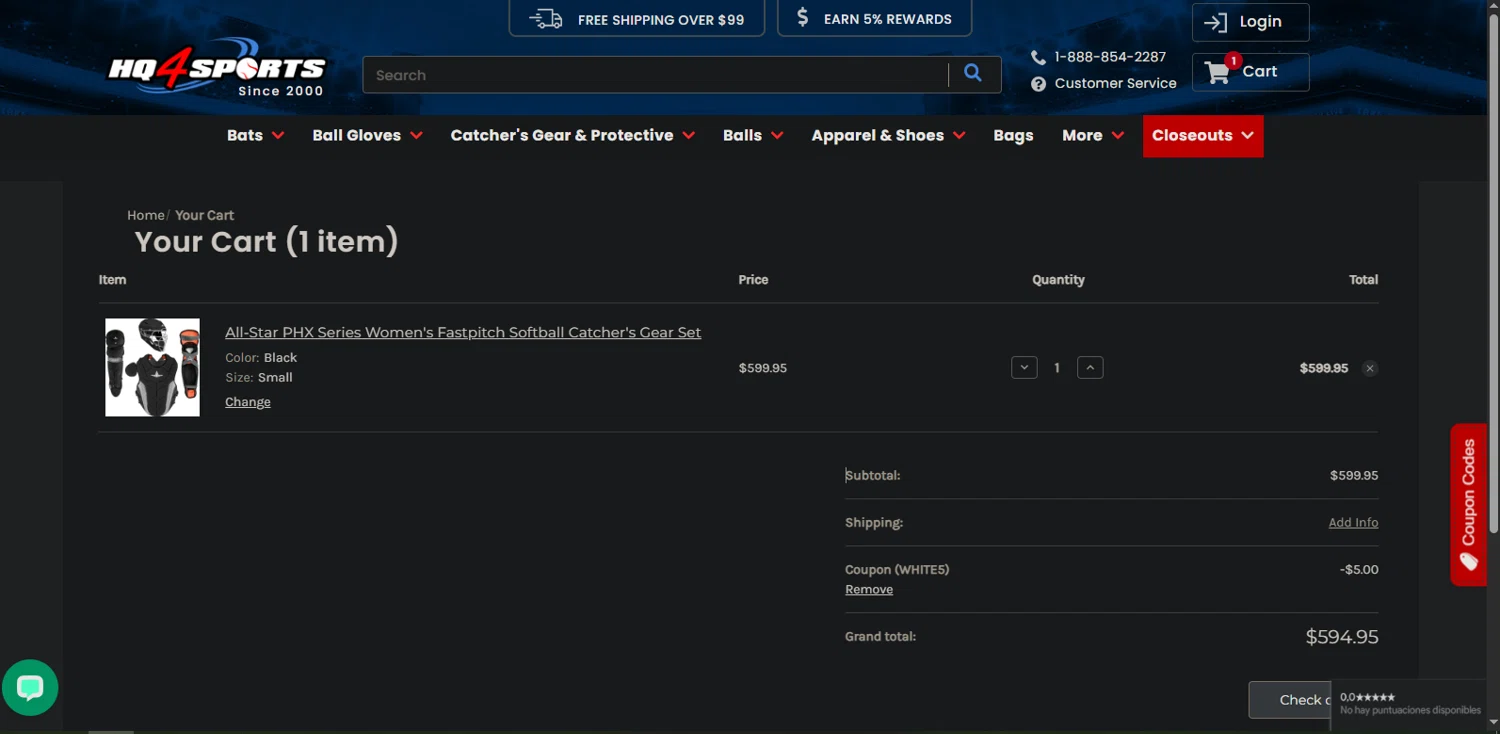Open the red Closeouts menu

(1203, 136)
